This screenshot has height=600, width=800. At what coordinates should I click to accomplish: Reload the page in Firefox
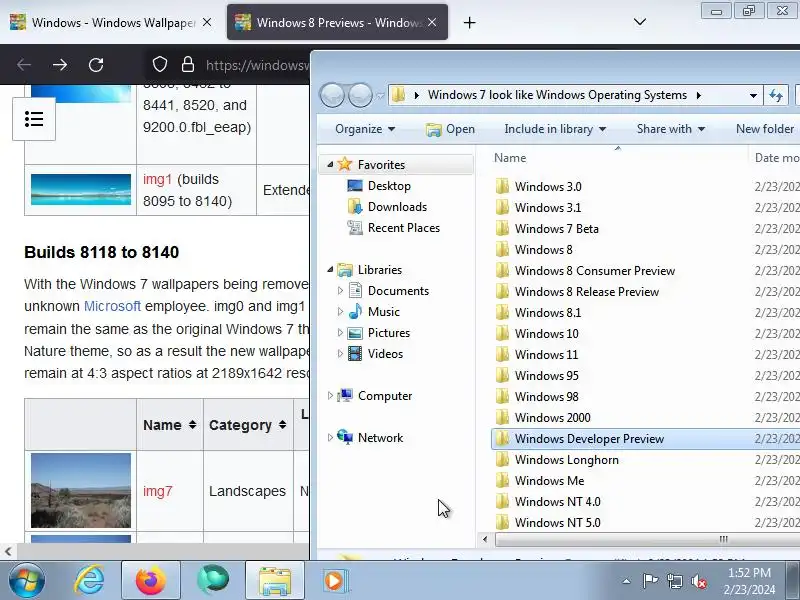point(96,65)
